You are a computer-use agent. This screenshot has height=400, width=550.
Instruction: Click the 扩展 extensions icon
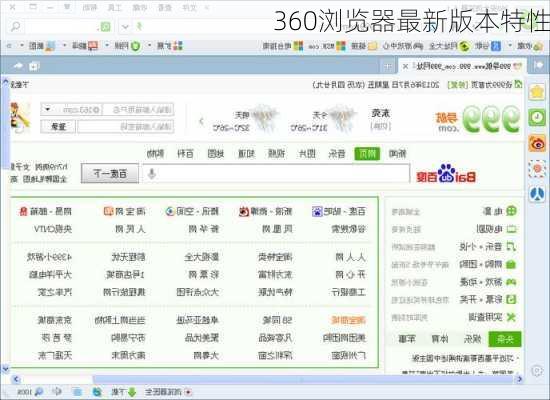click(178, 46)
